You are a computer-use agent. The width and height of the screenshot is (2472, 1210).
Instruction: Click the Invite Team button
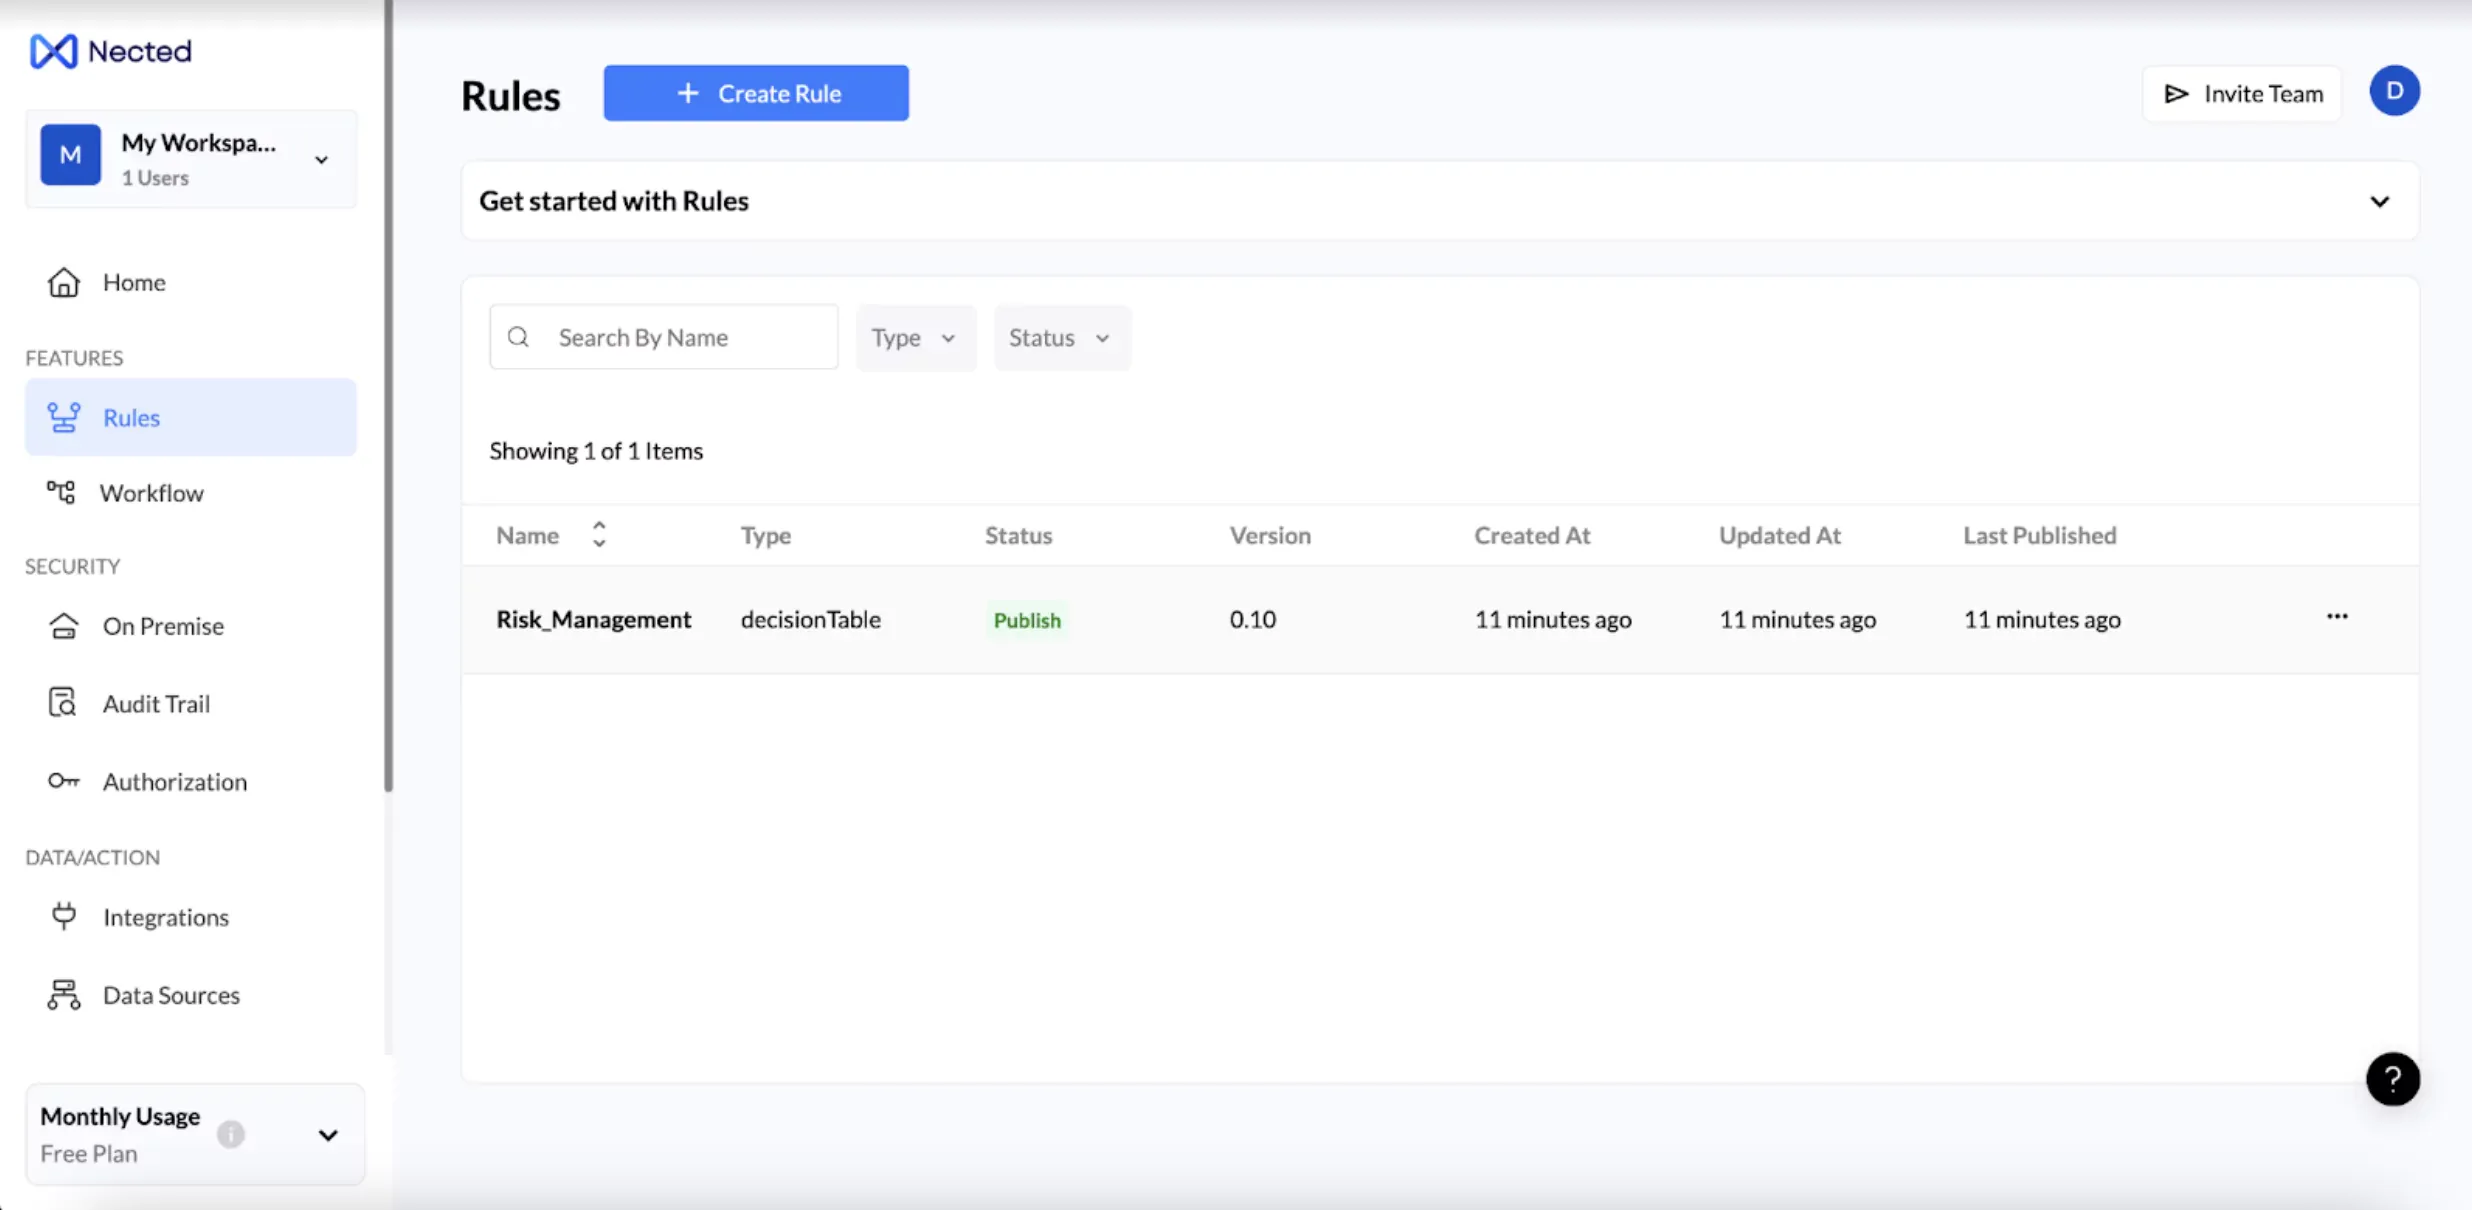(x=2241, y=94)
